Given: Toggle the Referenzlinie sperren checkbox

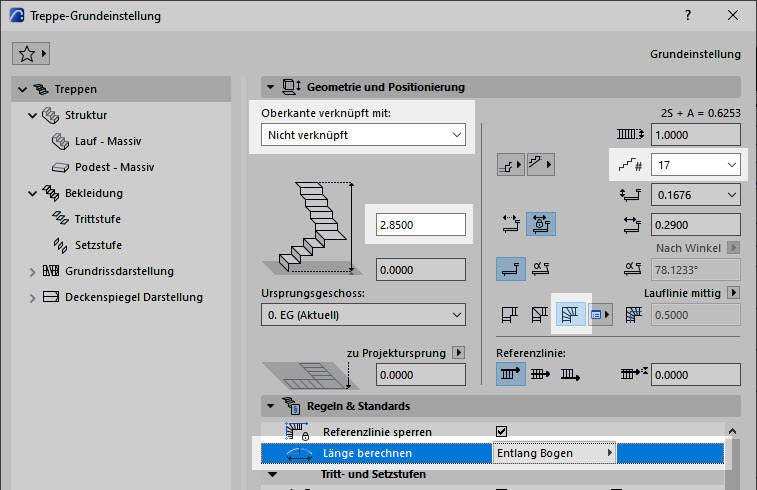Looking at the screenshot, I should click(x=502, y=432).
